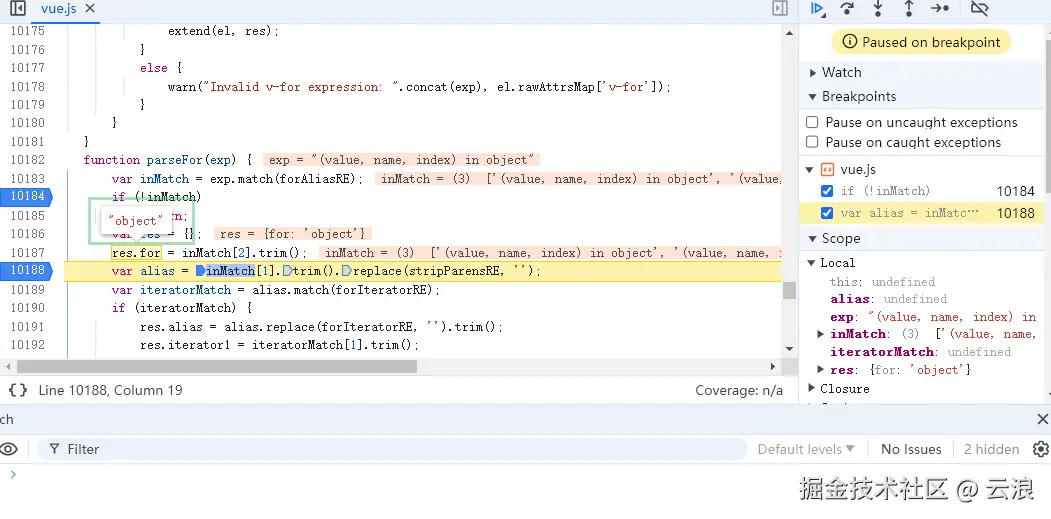Viewport: 1051px width, 519px height.
Task: Uncheck the if (!inMatch) breakpoint
Action: coord(827,191)
